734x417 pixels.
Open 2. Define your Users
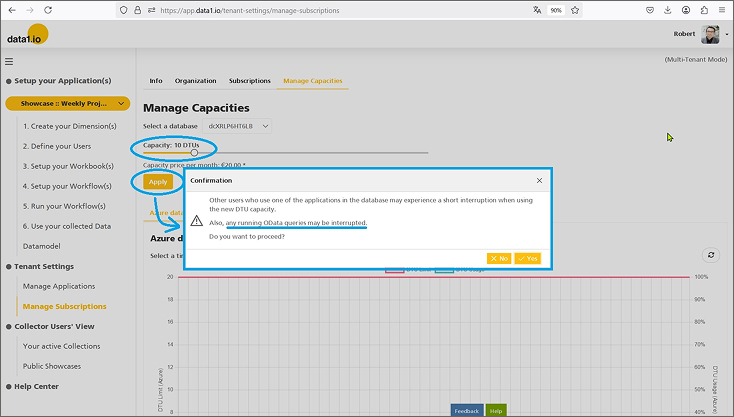pos(57,146)
